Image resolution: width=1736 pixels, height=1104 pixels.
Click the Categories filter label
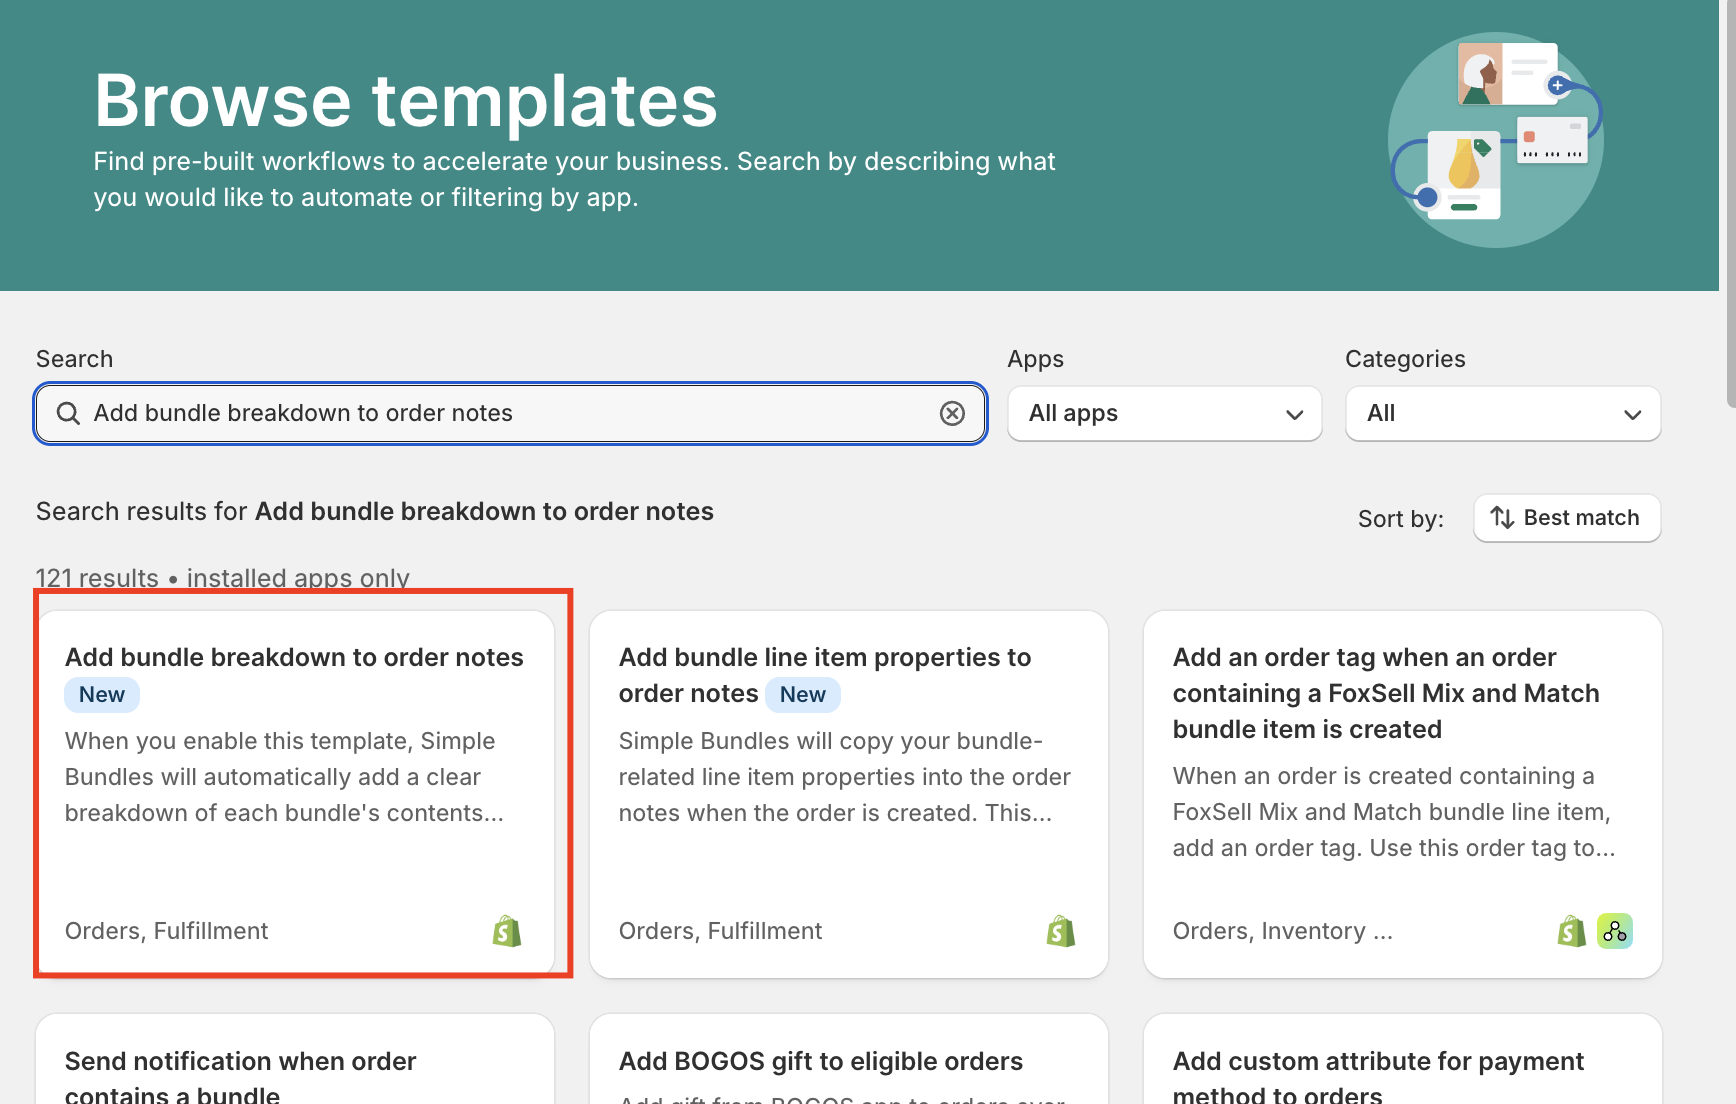click(x=1405, y=359)
